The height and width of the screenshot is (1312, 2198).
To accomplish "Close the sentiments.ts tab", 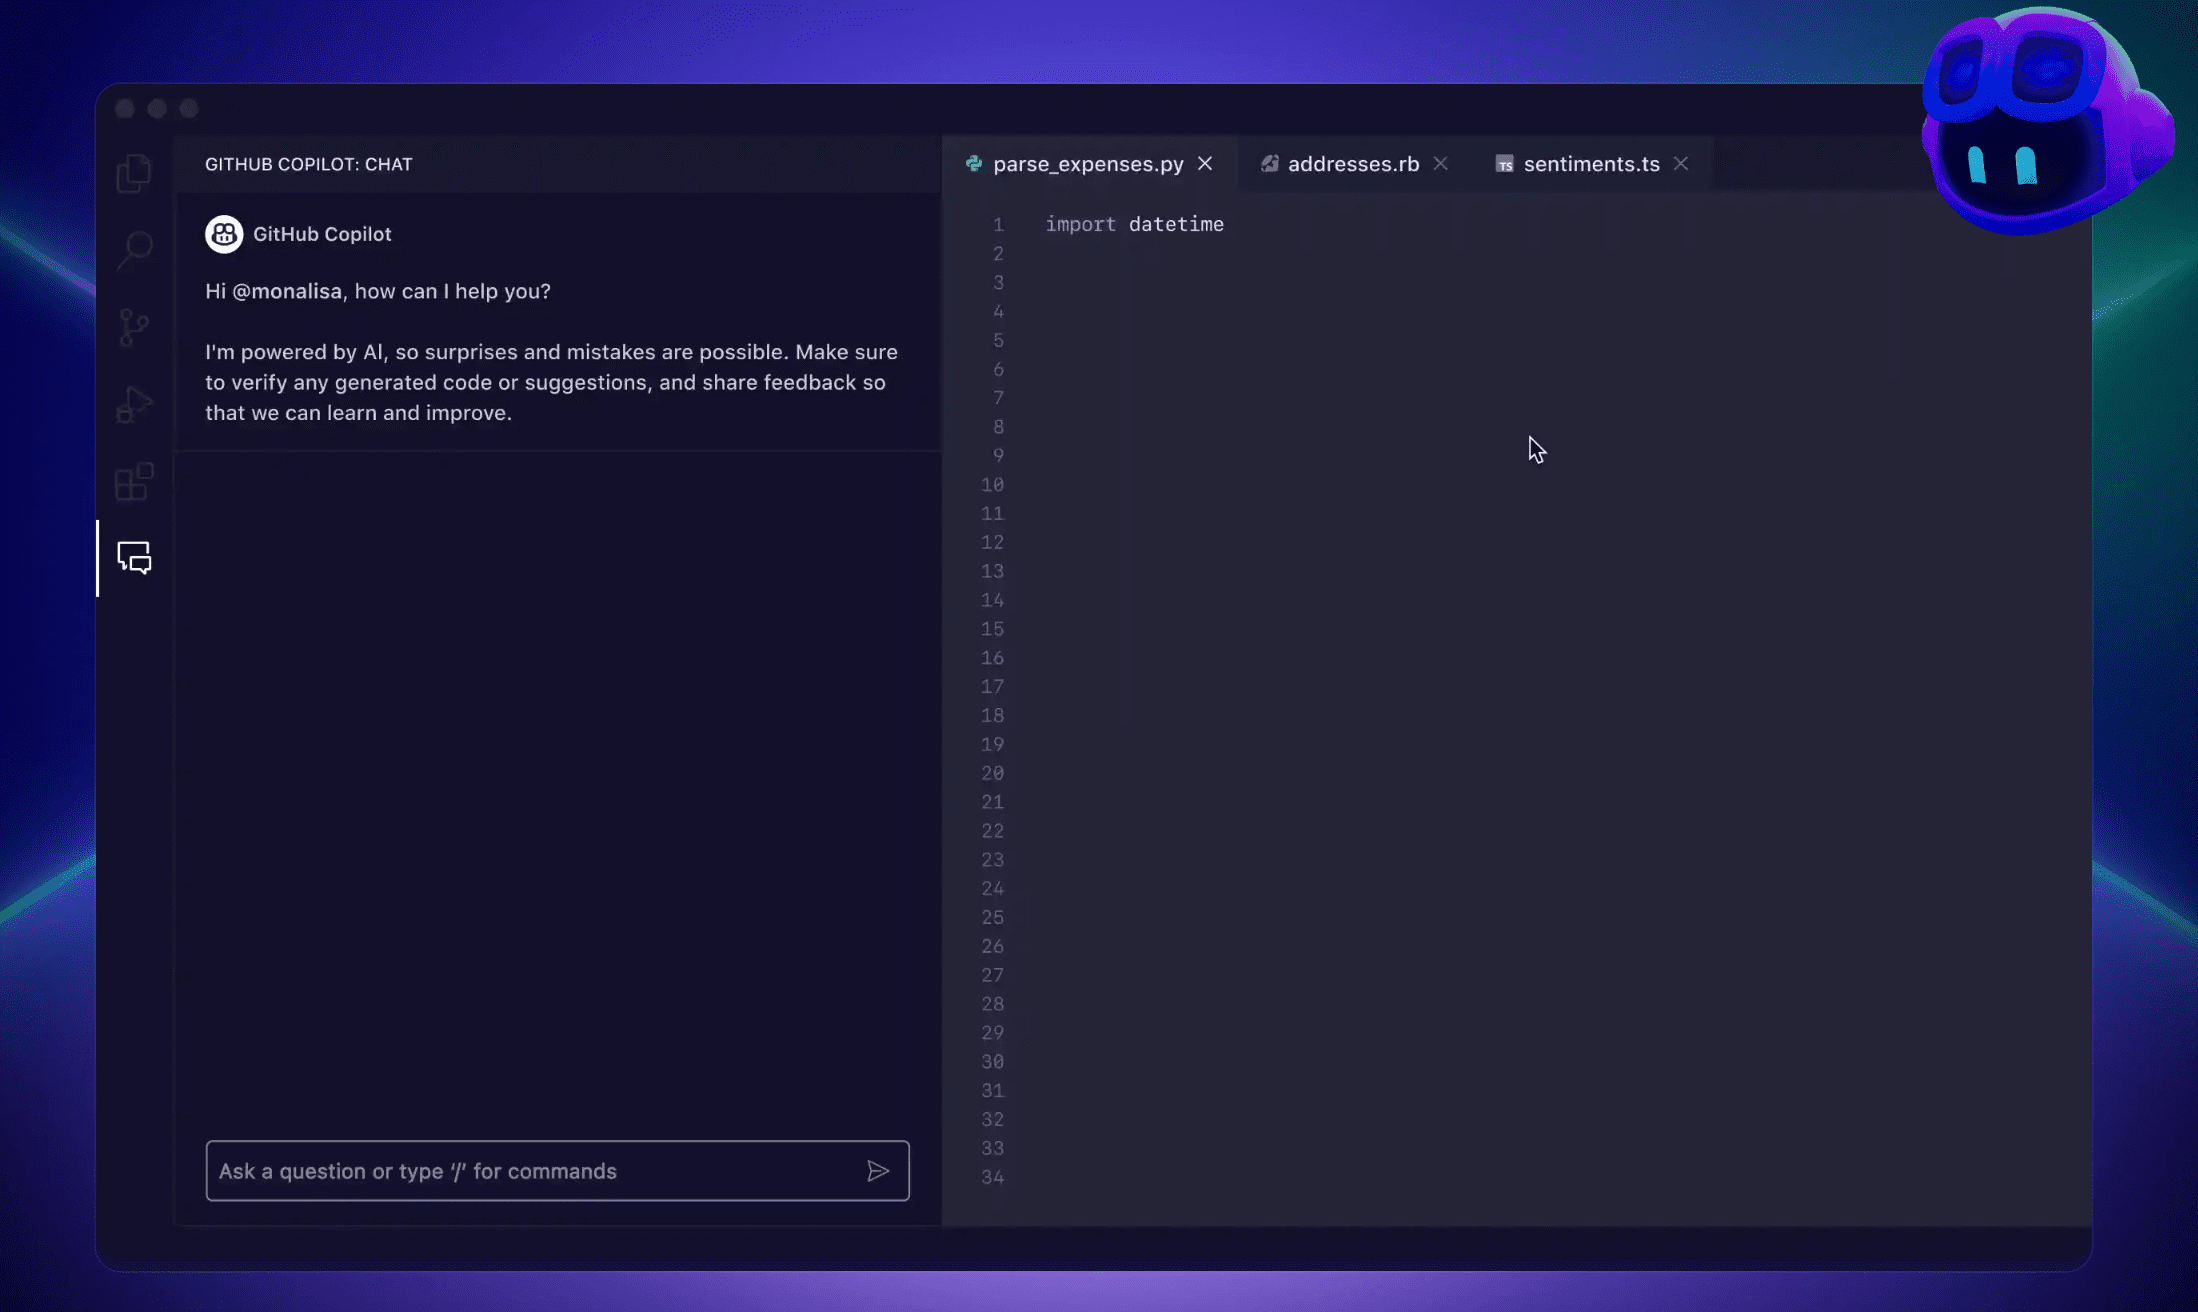I will pos(1681,163).
